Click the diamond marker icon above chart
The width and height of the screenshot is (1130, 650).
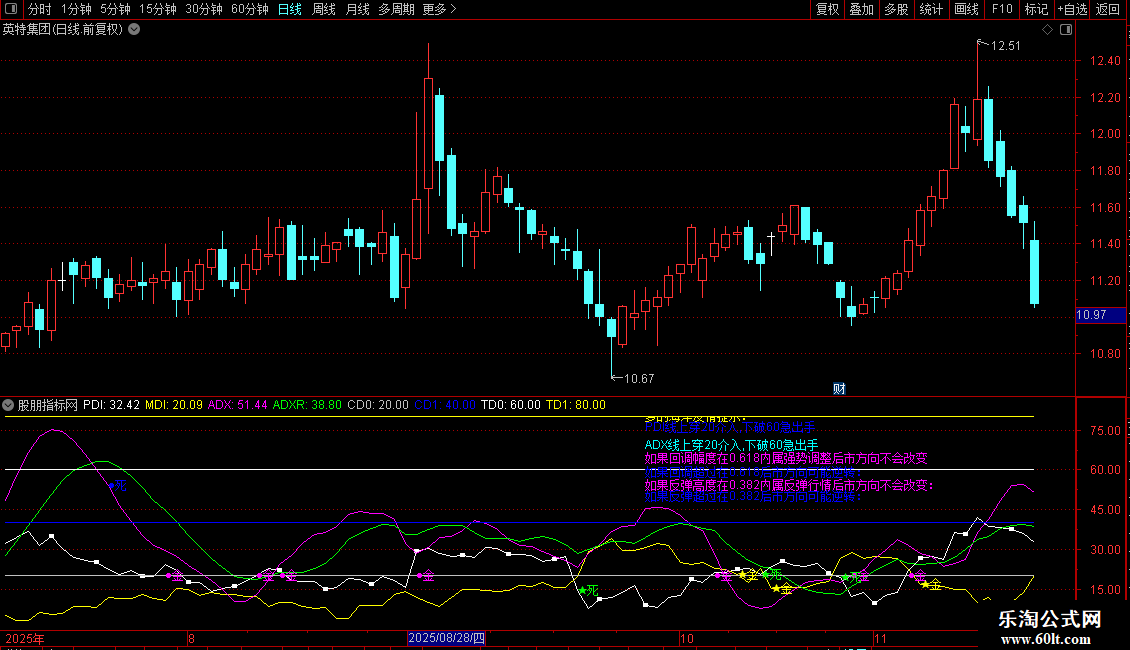tap(1047, 30)
